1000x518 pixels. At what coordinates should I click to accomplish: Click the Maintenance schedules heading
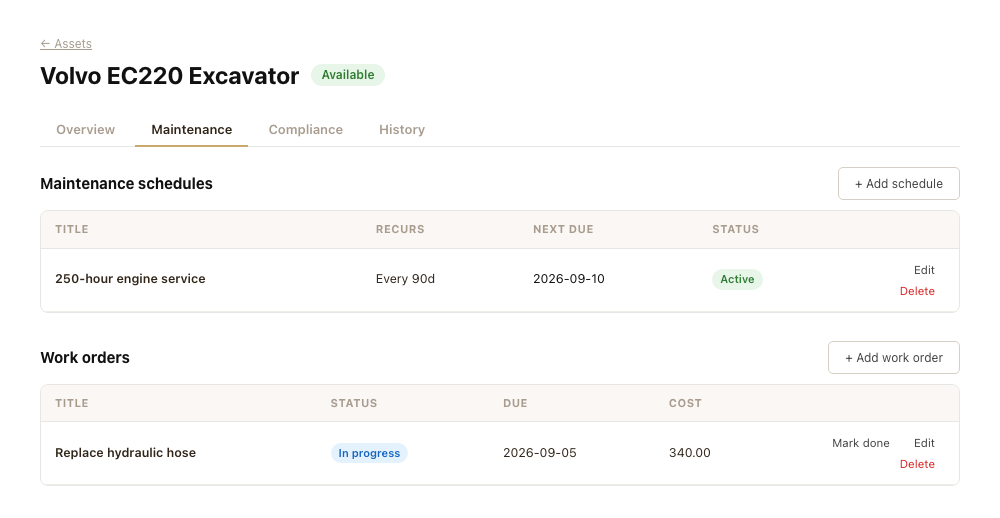pos(126,184)
